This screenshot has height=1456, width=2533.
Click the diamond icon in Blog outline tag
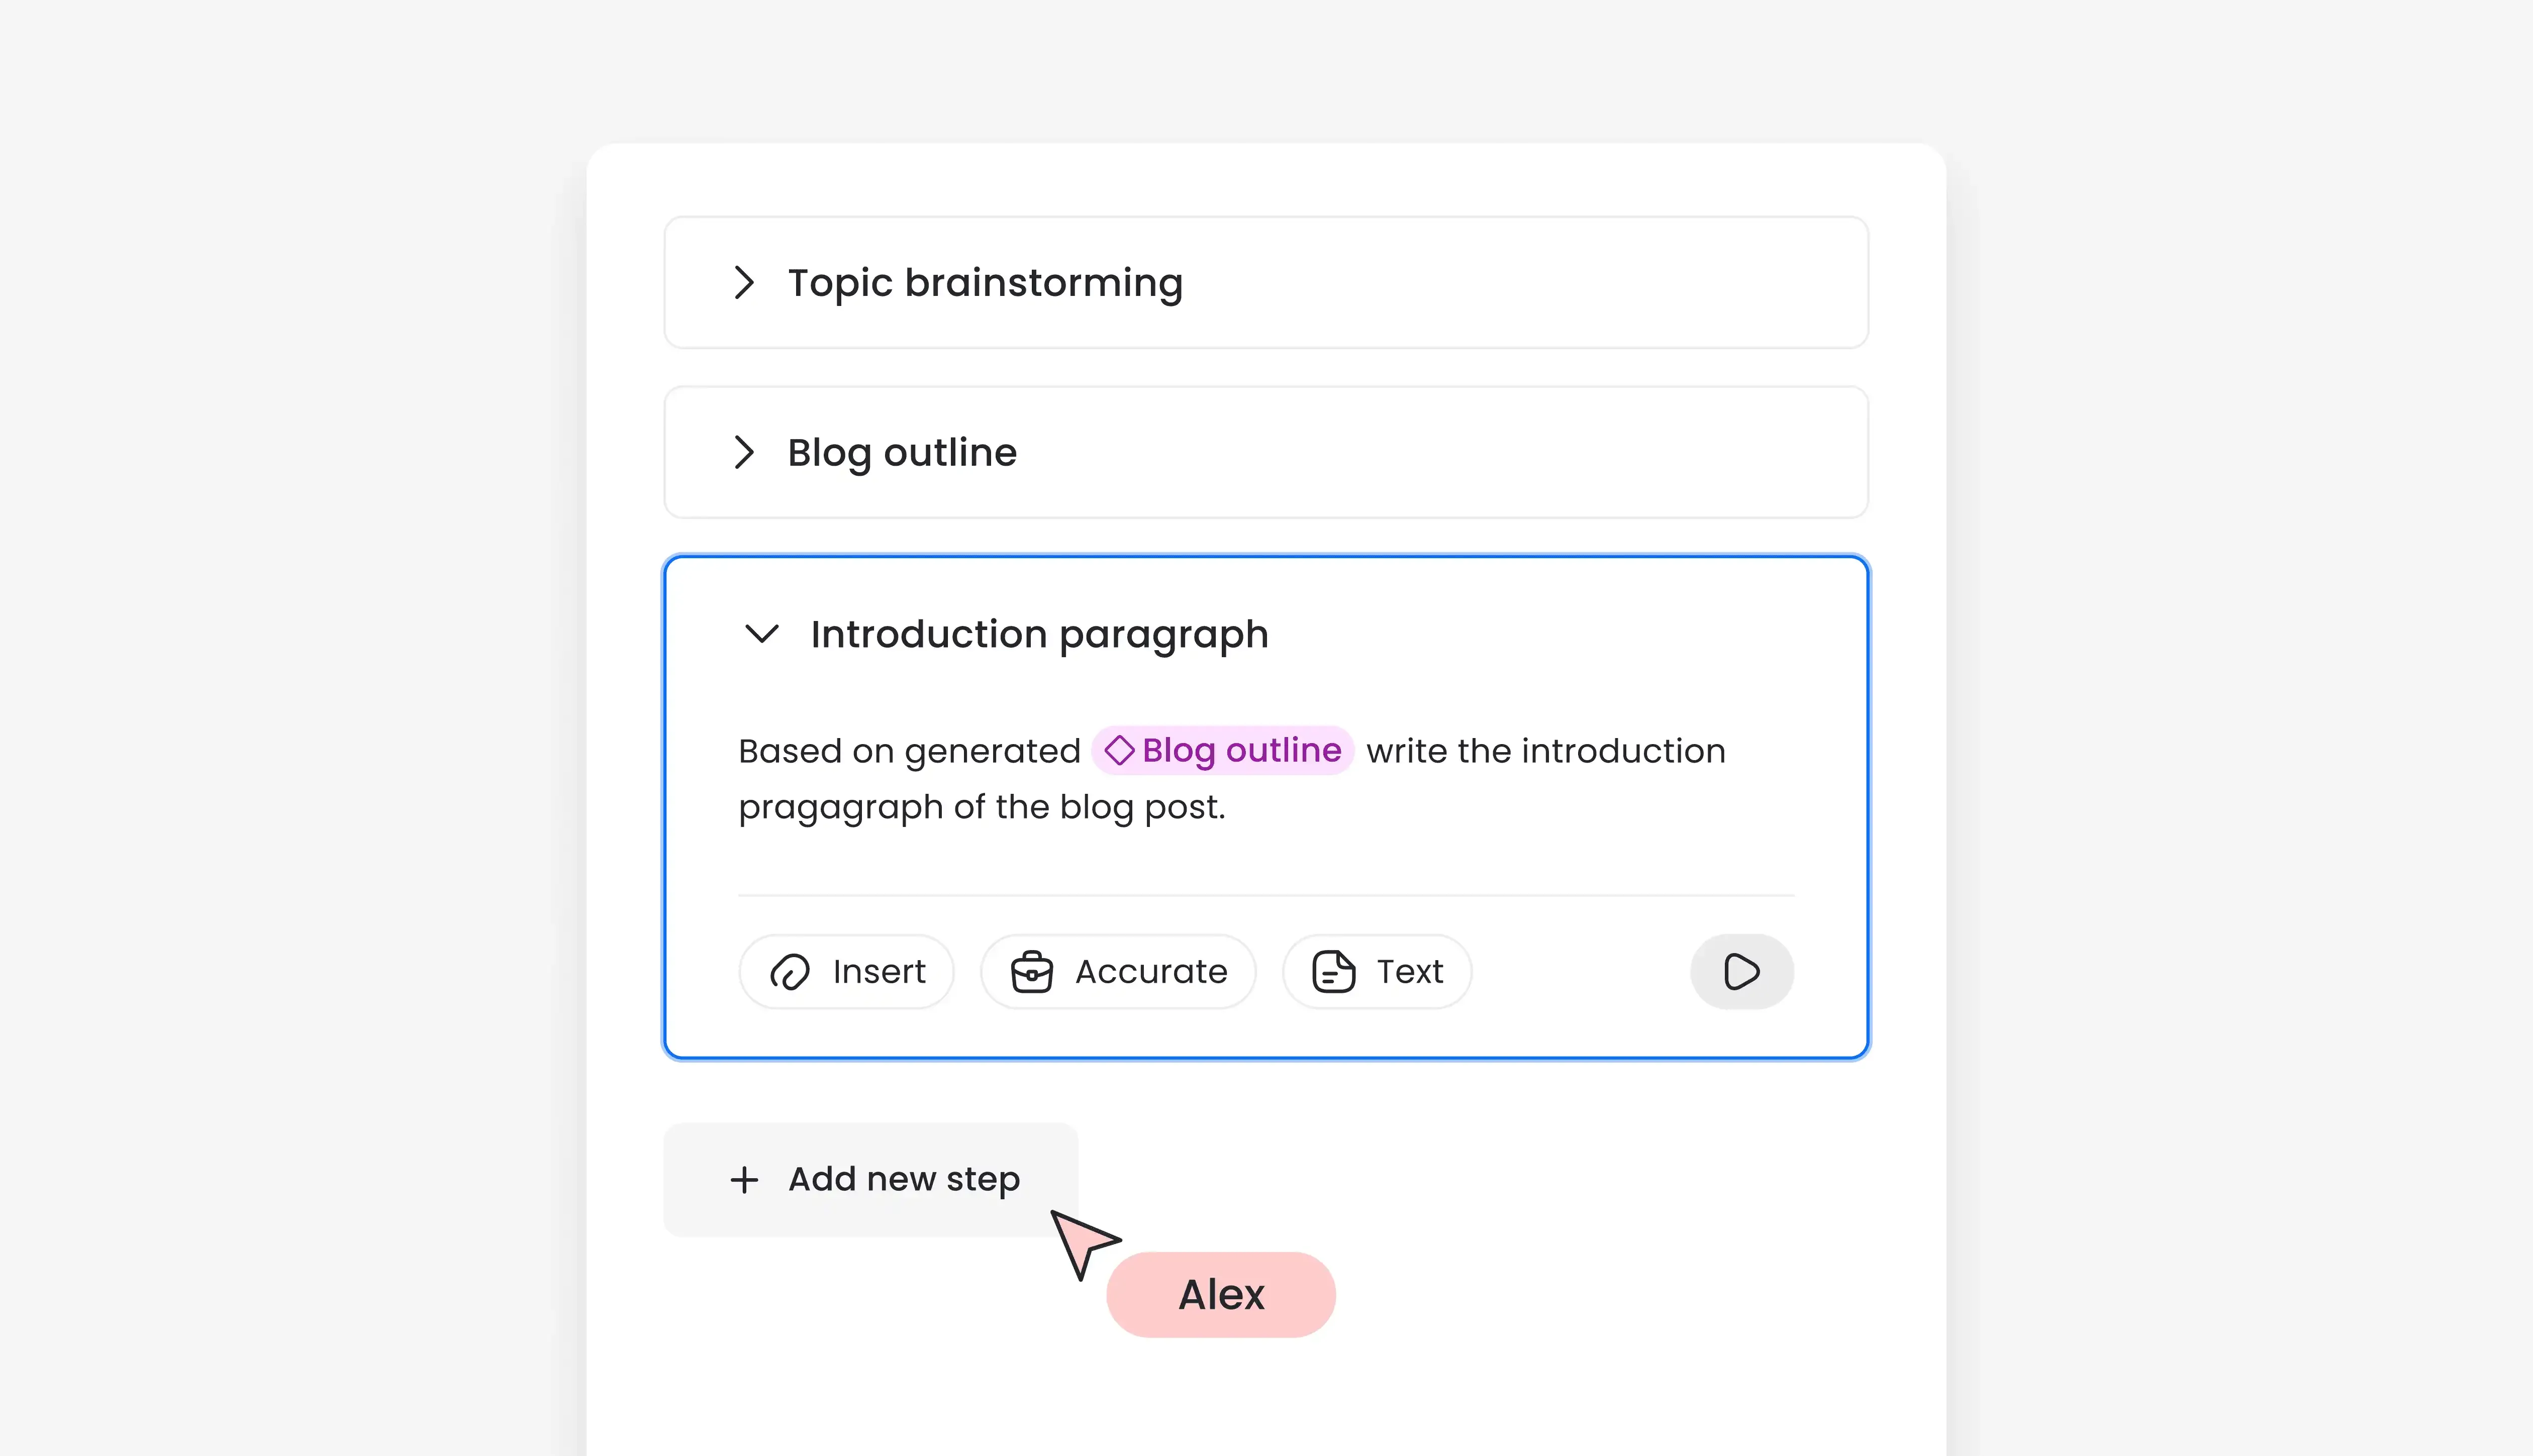[x=1119, y=750]
